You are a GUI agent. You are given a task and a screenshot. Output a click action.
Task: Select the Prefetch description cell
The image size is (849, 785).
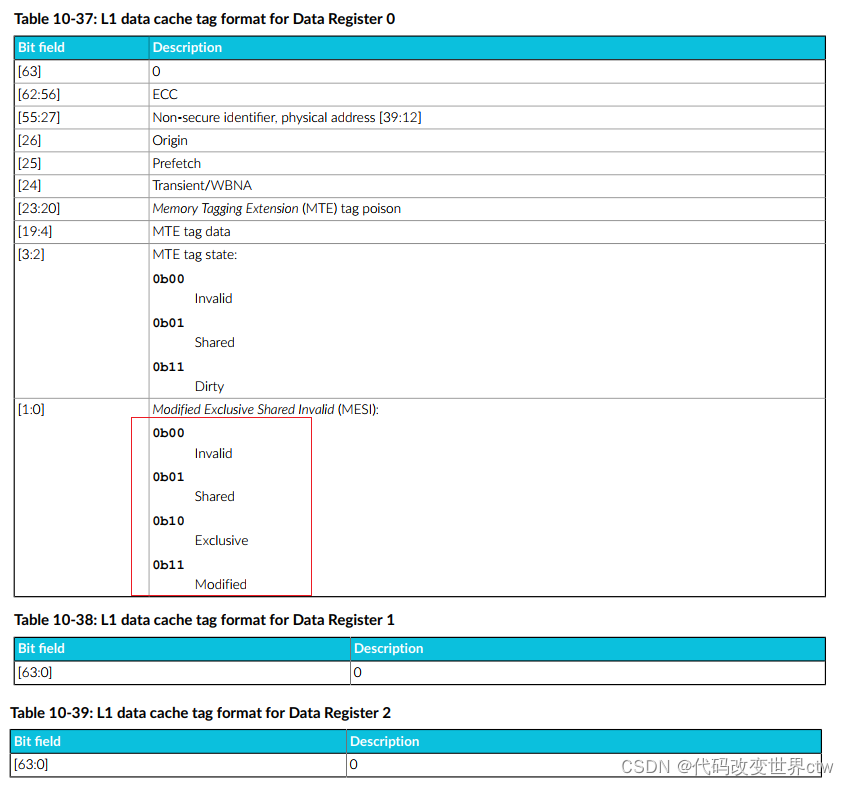click(487, 163)
